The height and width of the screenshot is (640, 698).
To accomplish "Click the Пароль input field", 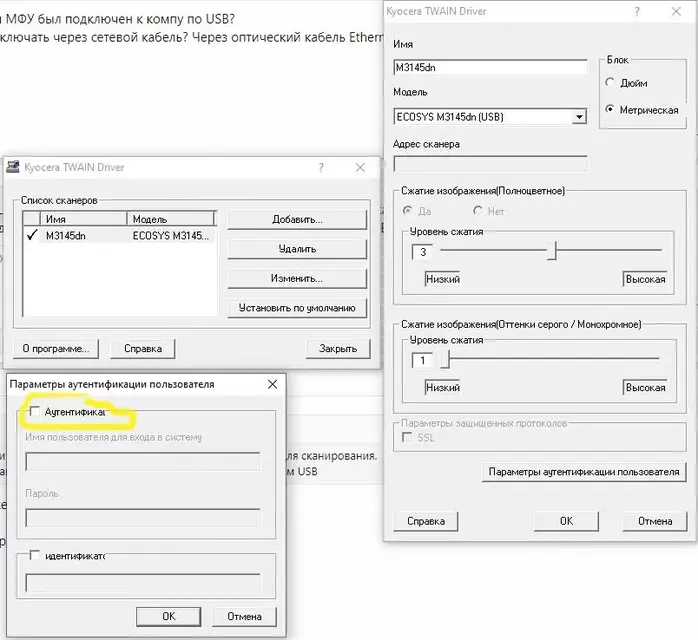I will pos(143,518).
